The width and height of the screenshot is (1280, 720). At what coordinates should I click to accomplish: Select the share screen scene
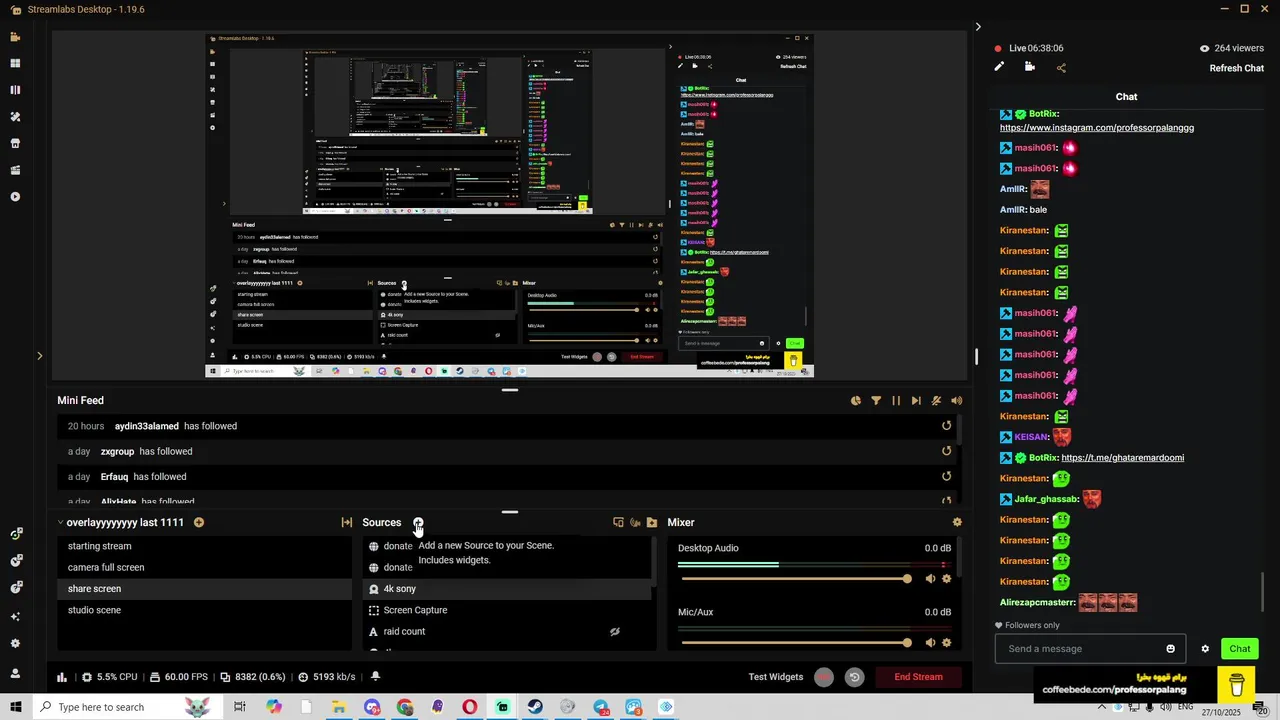[204, 589]
